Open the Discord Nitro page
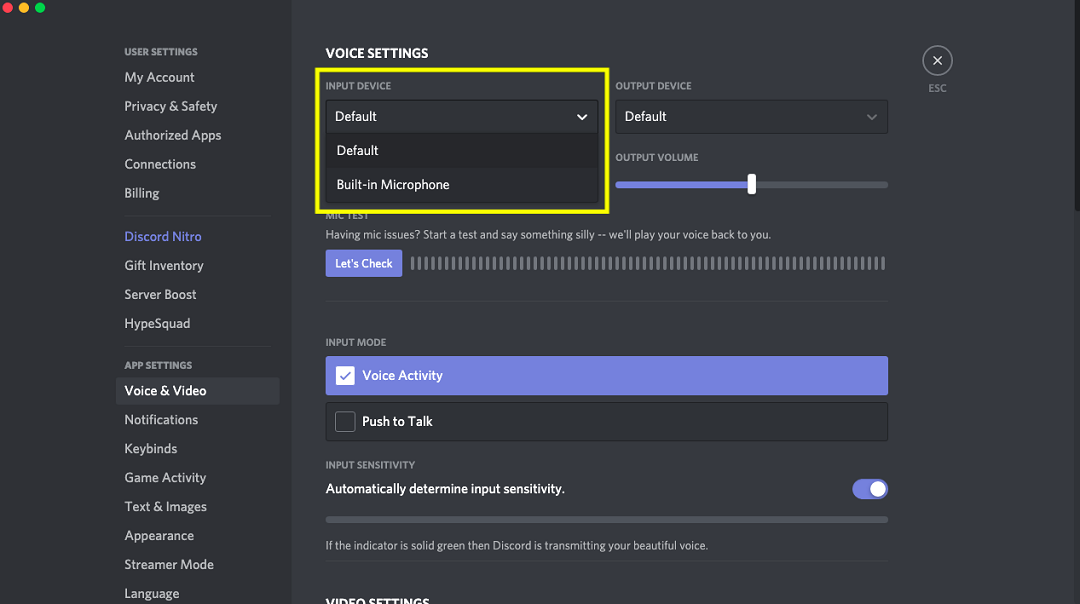The height and width of the screenshot is (604, 1080). click(163, 237)
